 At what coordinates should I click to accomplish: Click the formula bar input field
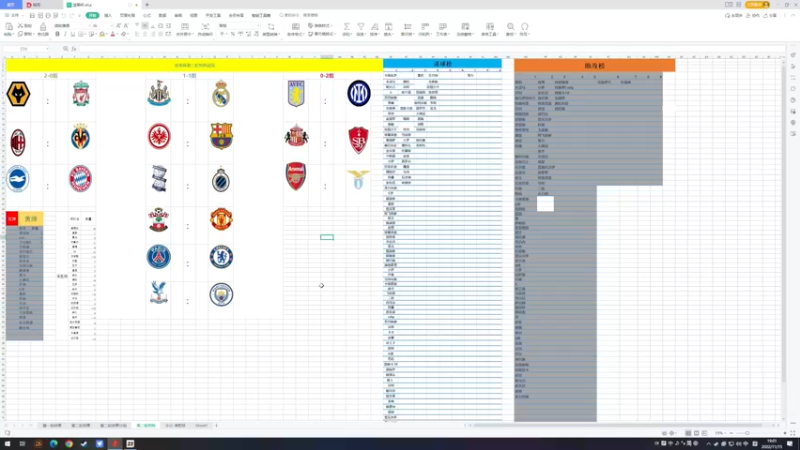431,48
